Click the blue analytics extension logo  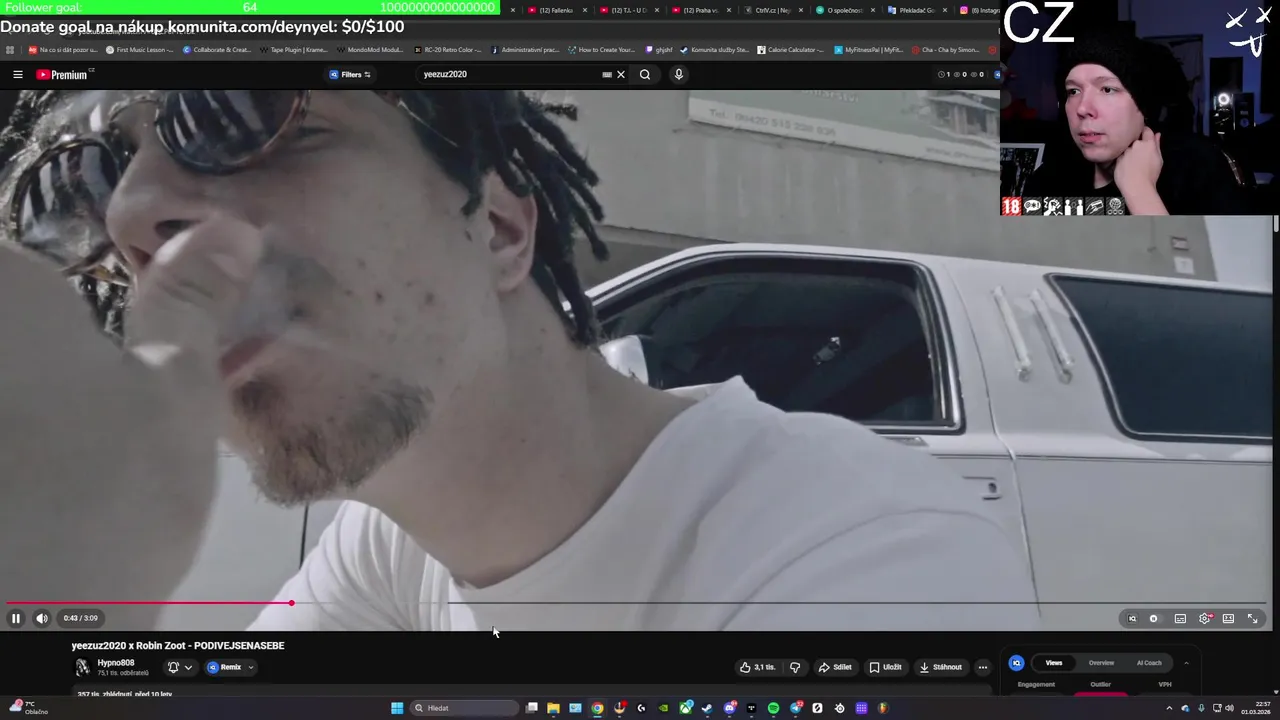(x=1016, y=663)
